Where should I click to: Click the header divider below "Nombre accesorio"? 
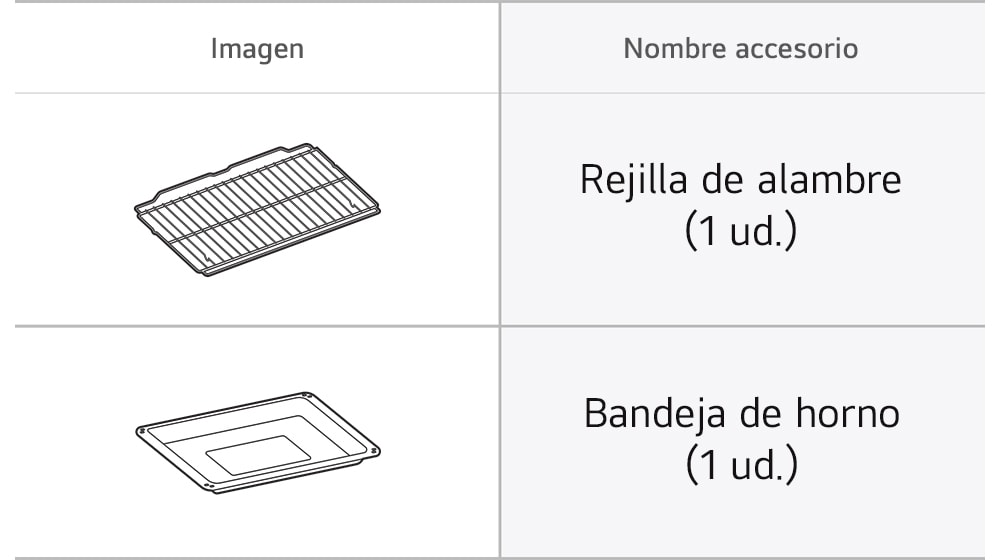743,93
